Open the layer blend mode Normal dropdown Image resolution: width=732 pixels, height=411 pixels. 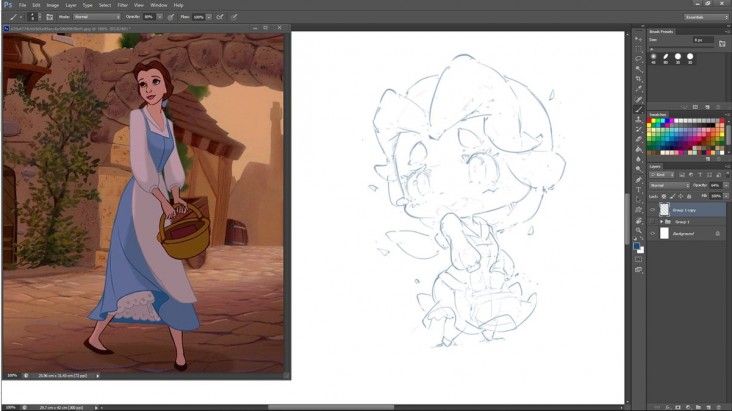(x=670, y=185)
